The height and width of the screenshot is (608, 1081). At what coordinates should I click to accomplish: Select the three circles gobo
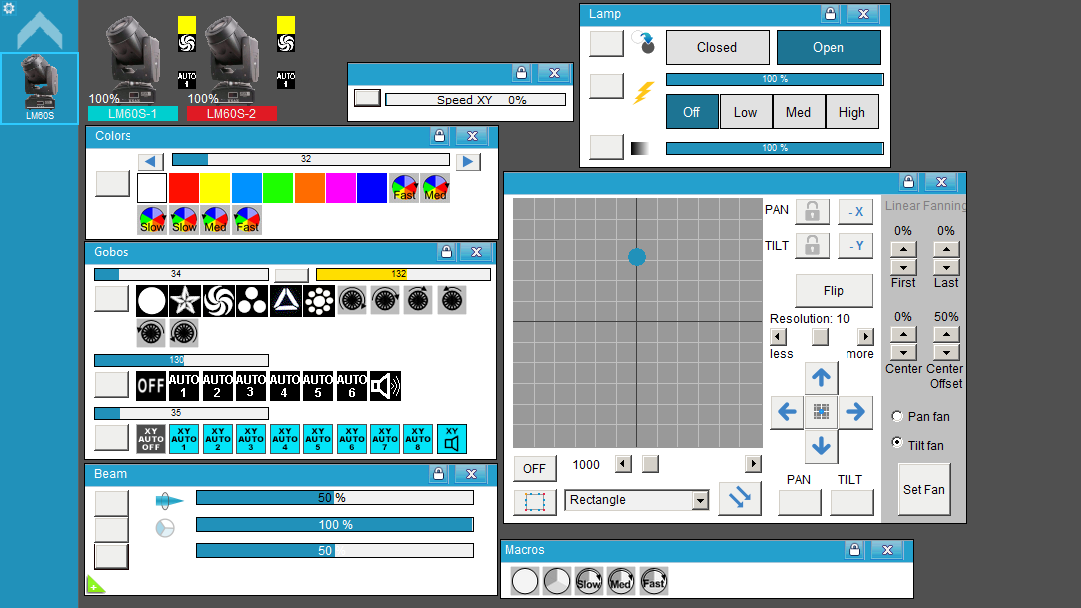coord(252,301)
